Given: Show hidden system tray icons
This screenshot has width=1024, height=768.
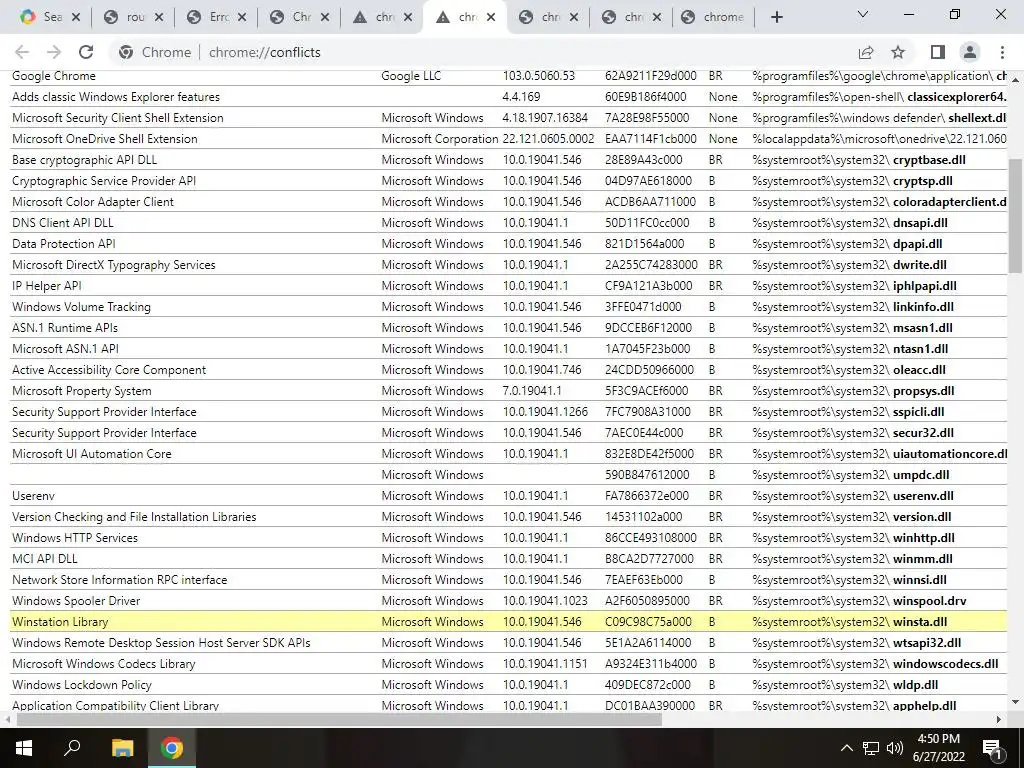Looking at the screenshot, I should tap(846, 748).
